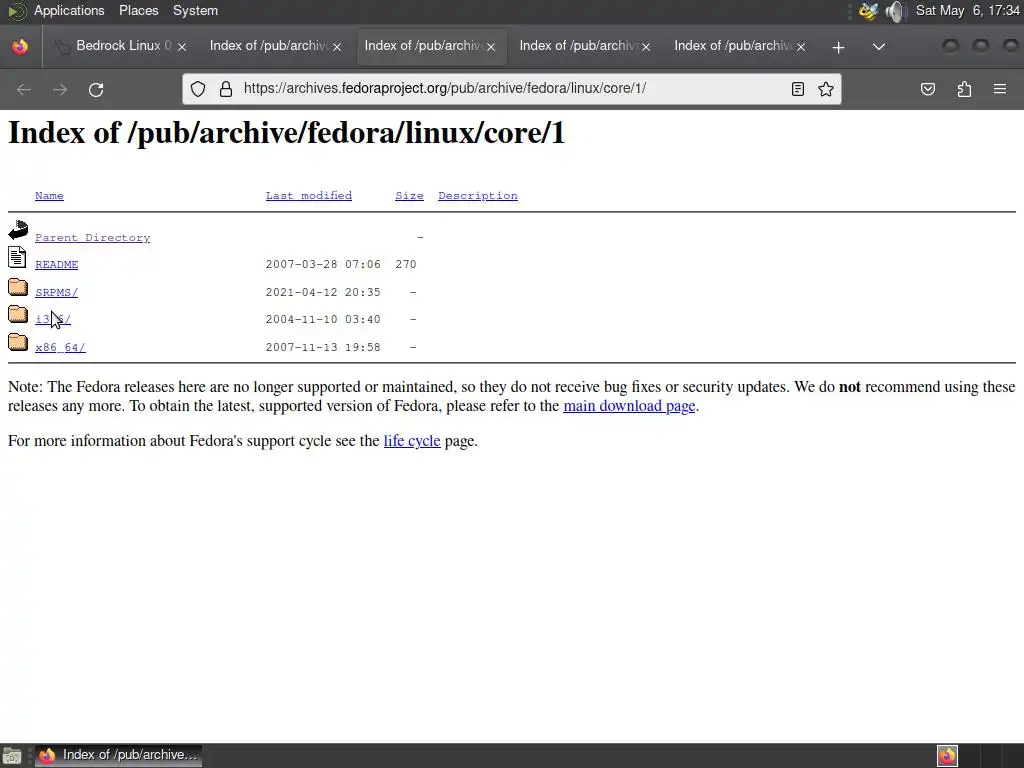This screenshot has height=768, width=1024.
Task: Switch to fourth tab Index of /pub/archive
Action: [x=577, y=46]
